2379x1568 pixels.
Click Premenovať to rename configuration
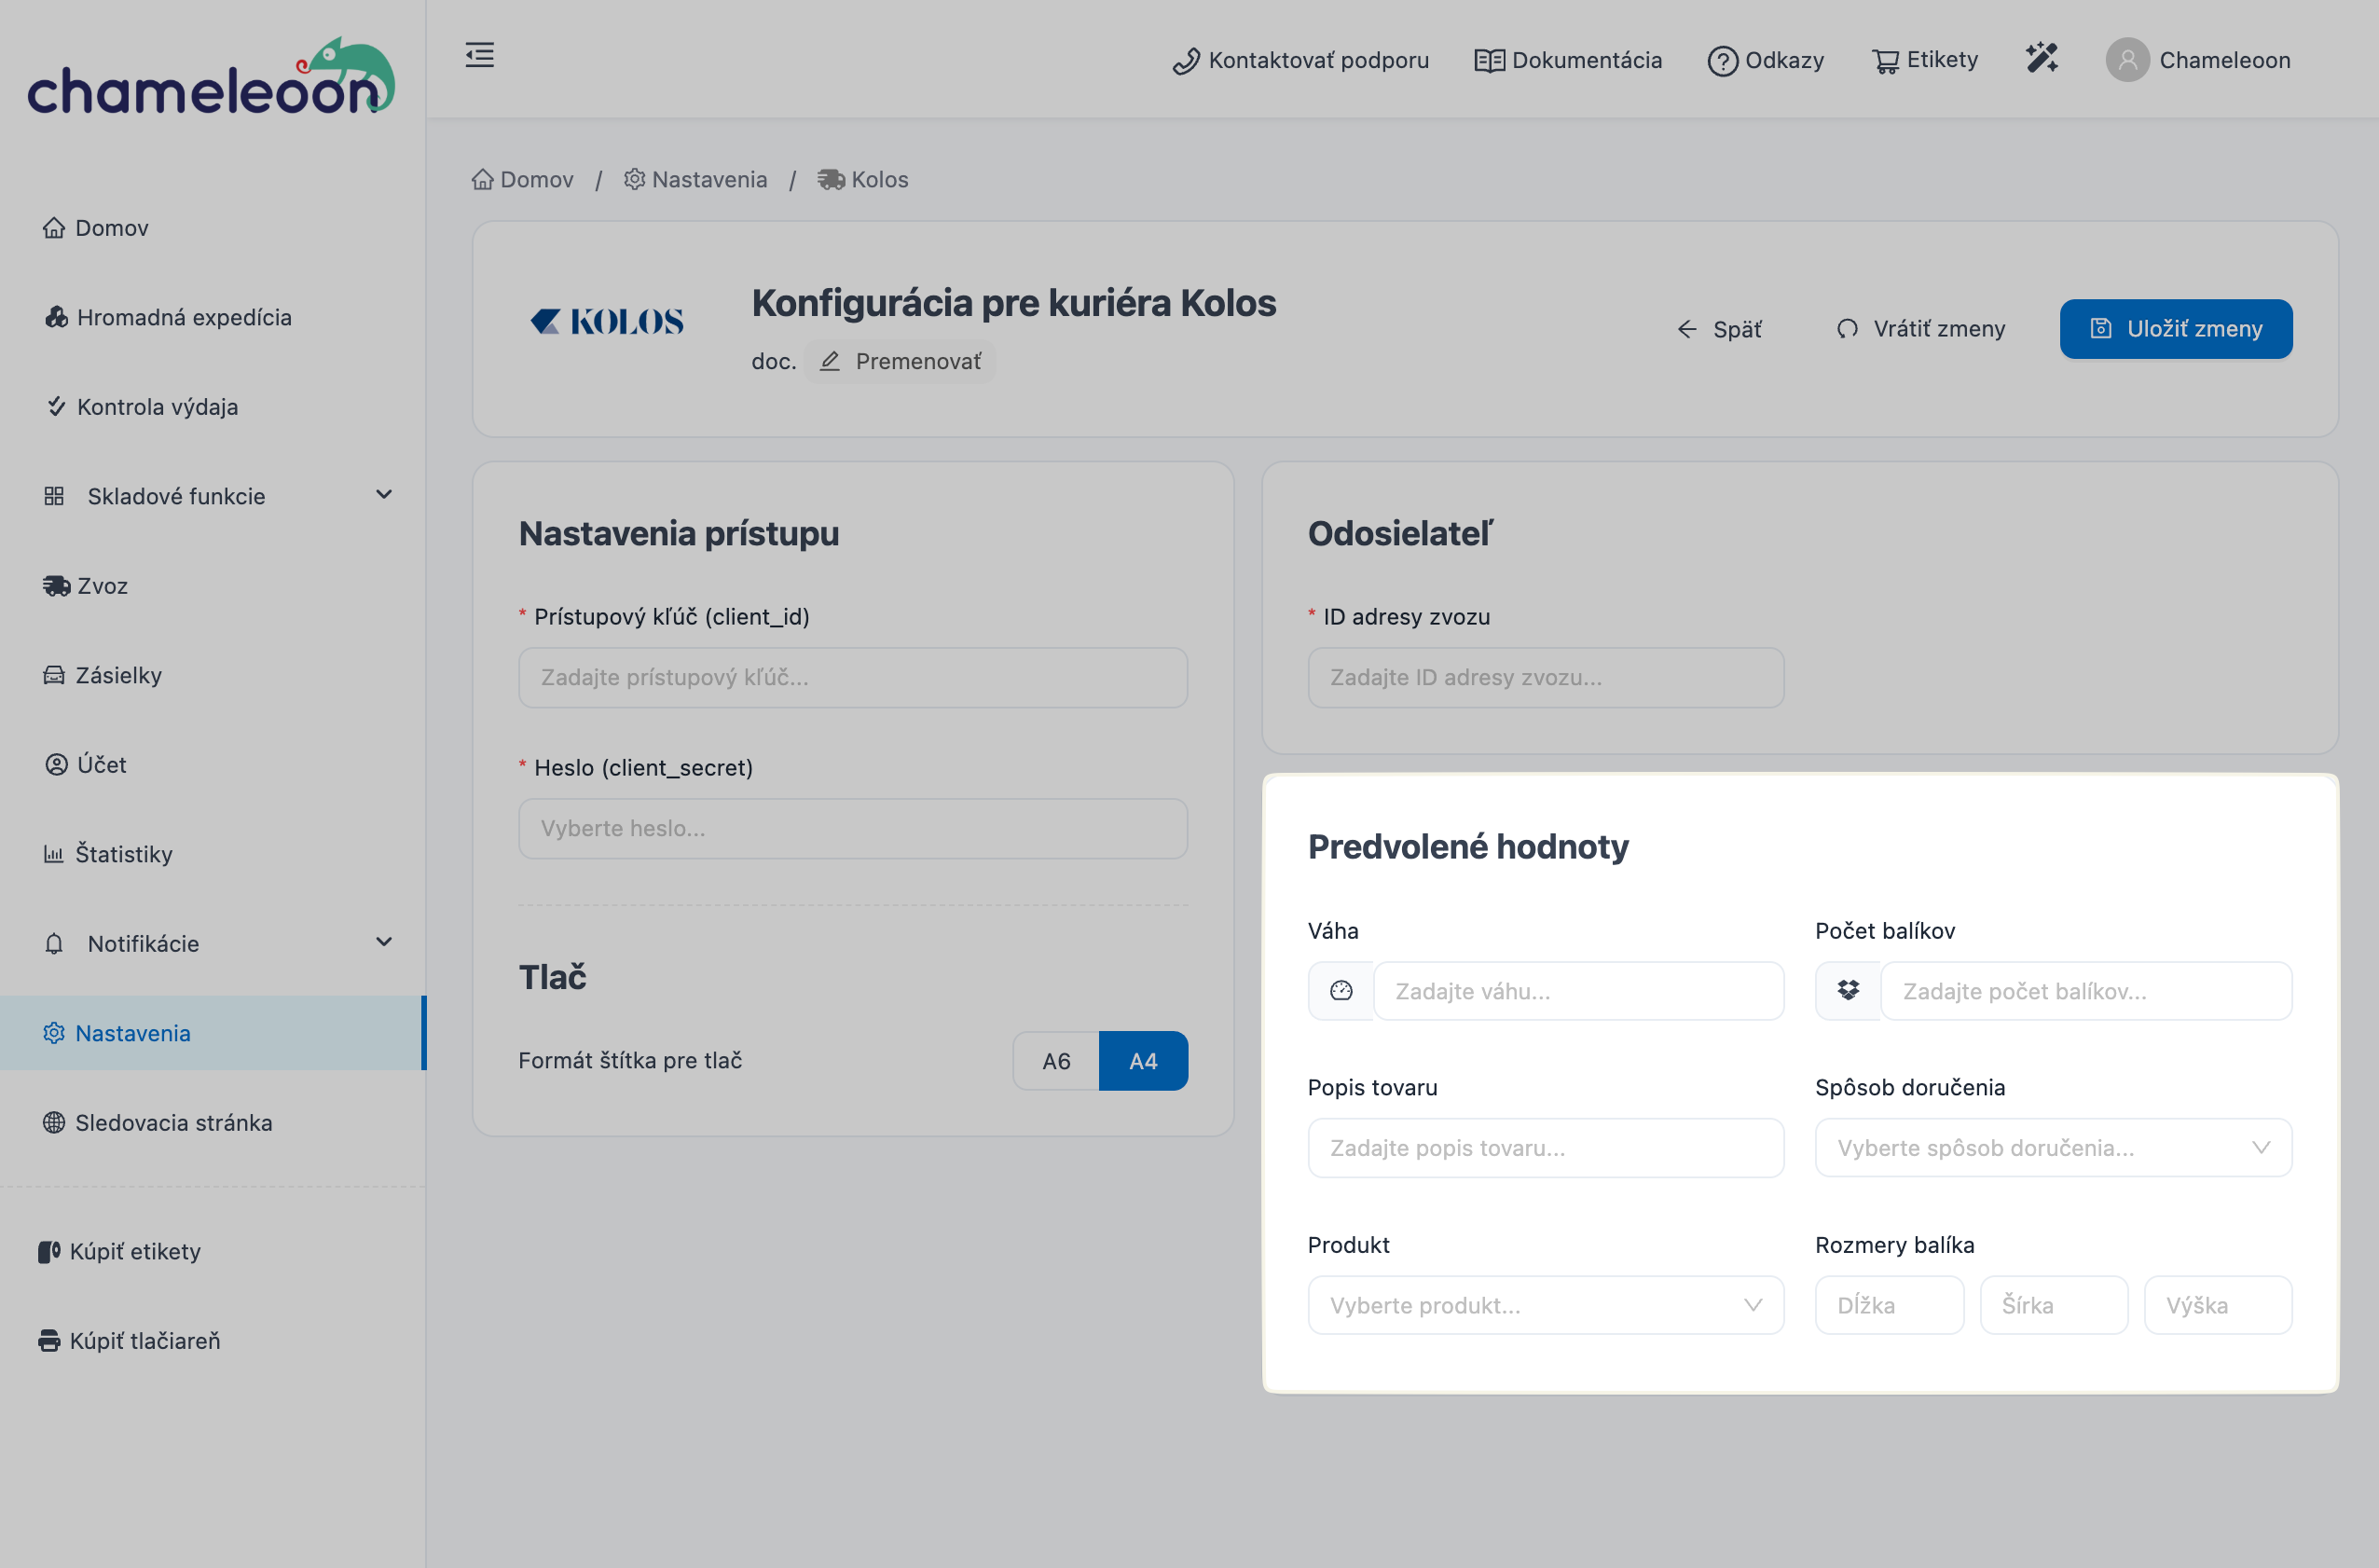900,361
